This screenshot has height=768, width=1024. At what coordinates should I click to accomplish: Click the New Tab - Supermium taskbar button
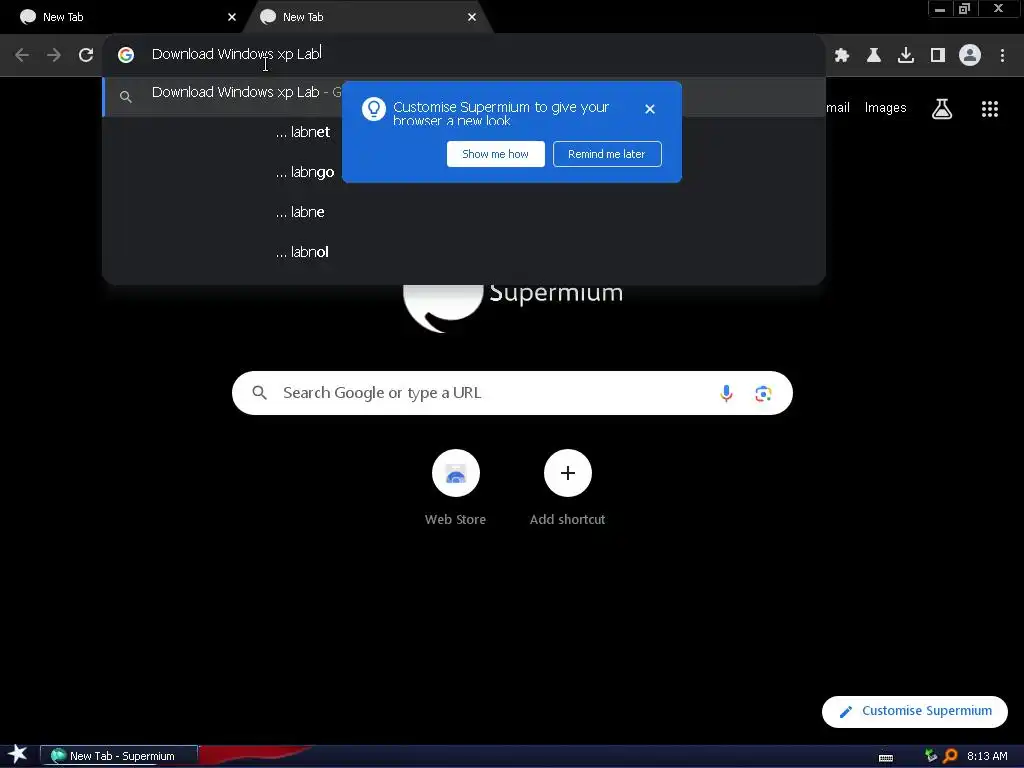[119, 756]
